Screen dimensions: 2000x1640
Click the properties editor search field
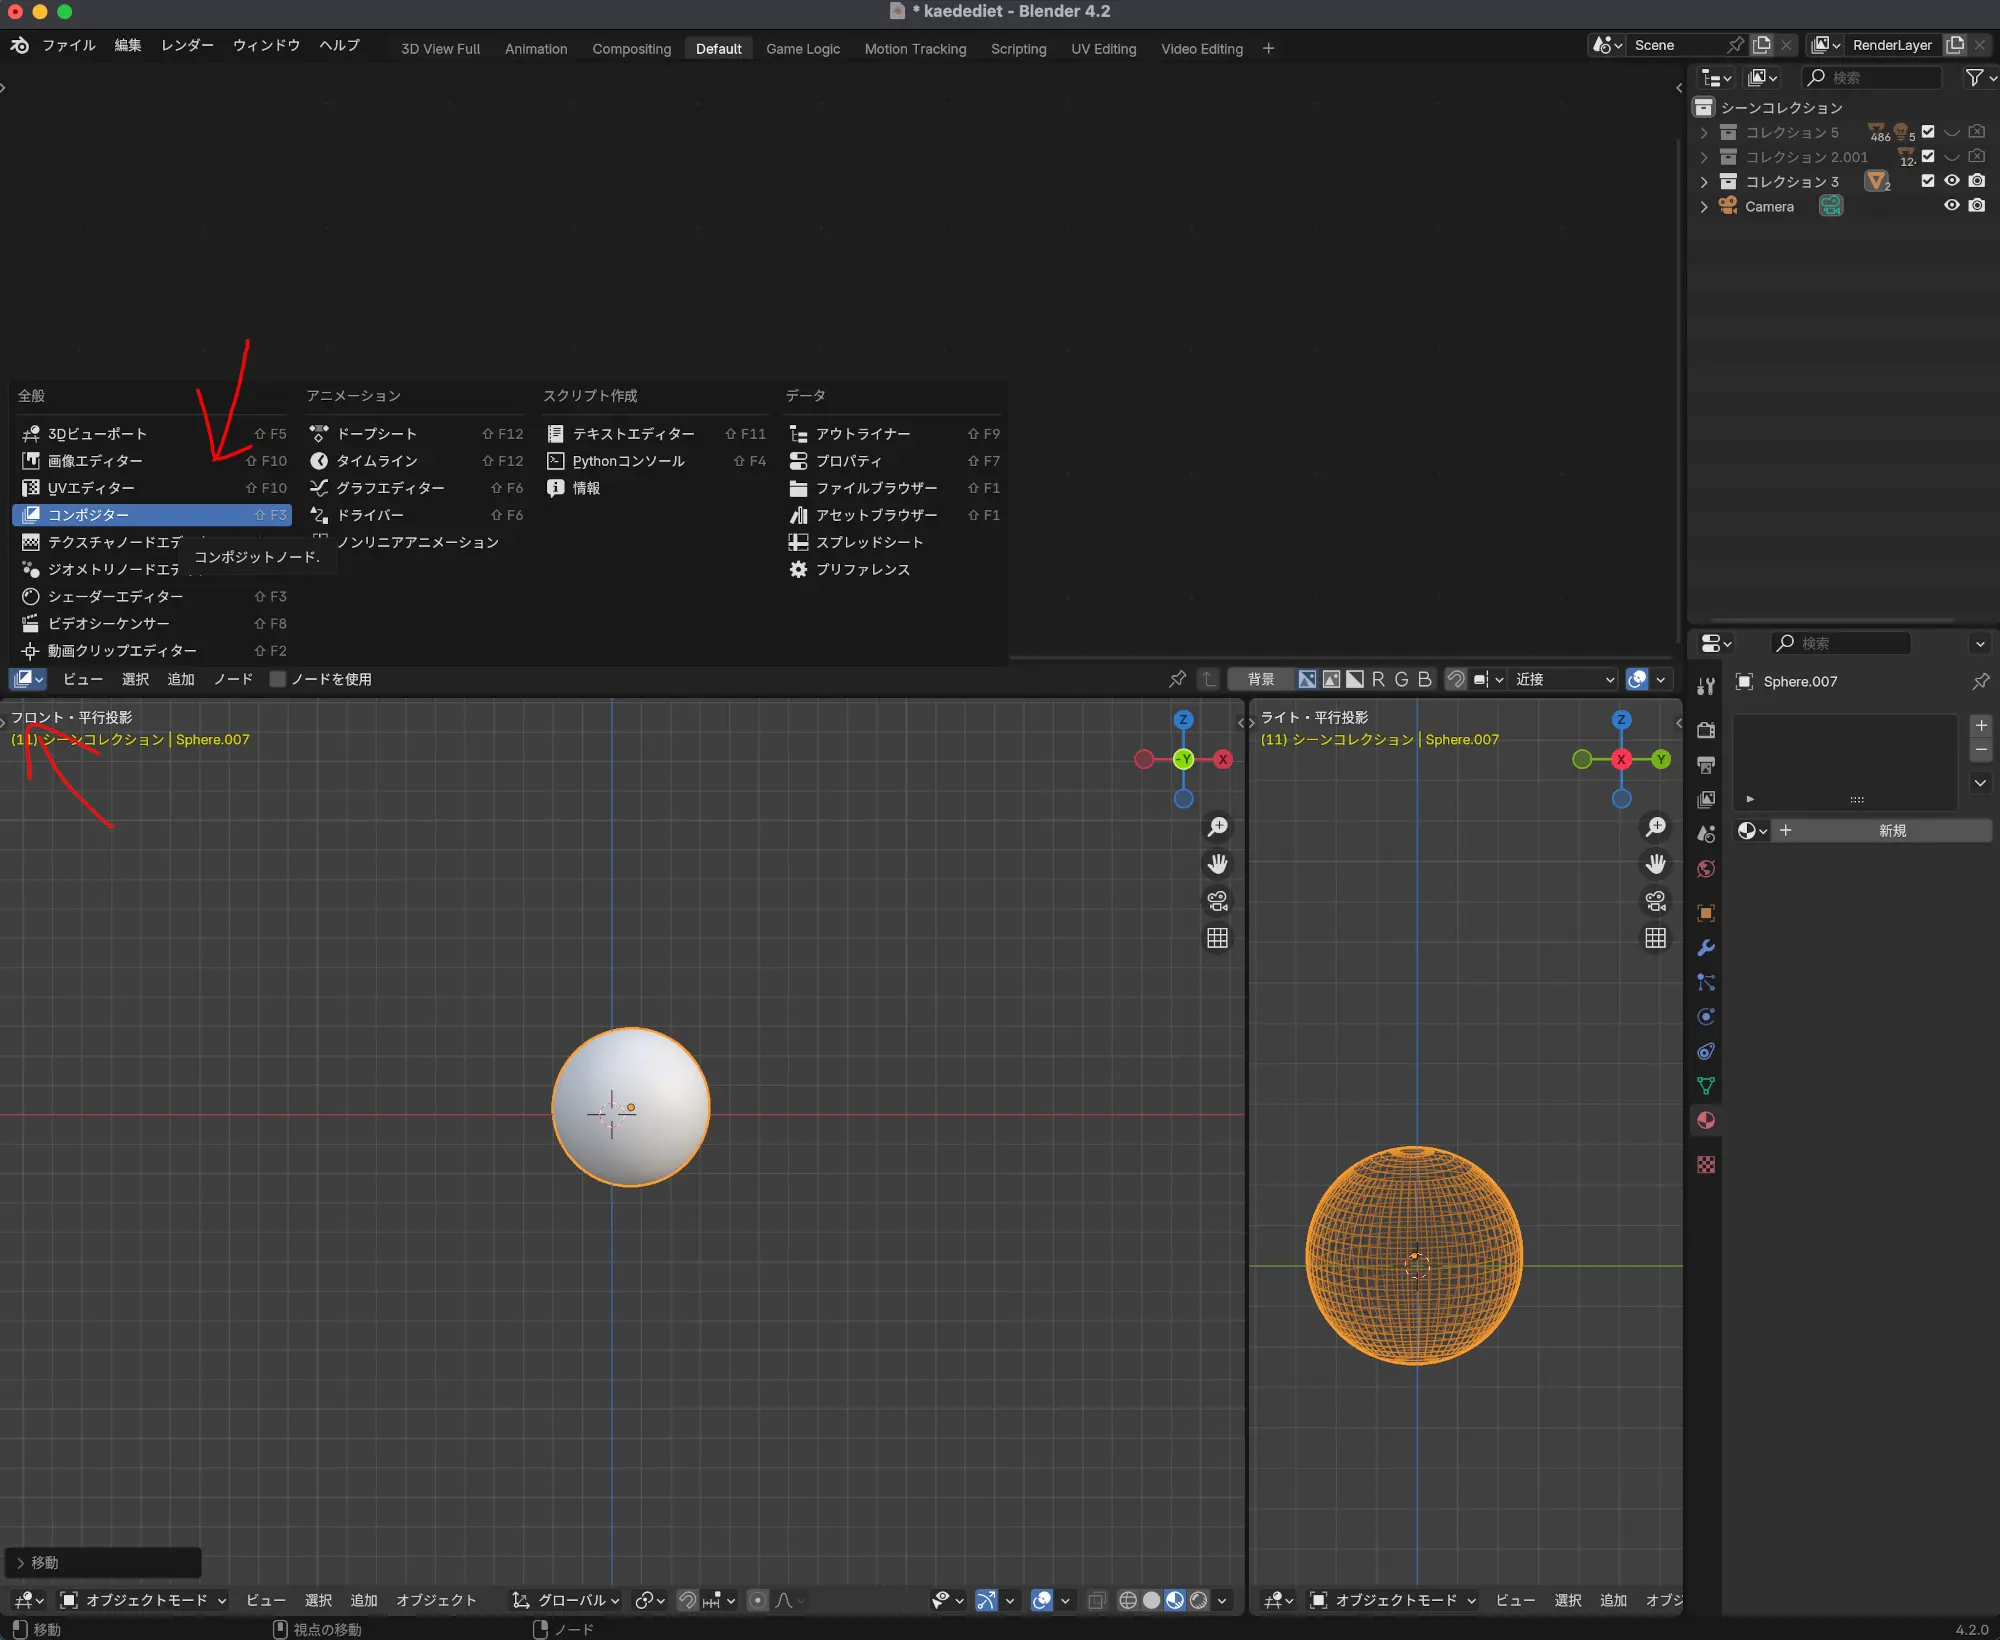coord(1841,643)
